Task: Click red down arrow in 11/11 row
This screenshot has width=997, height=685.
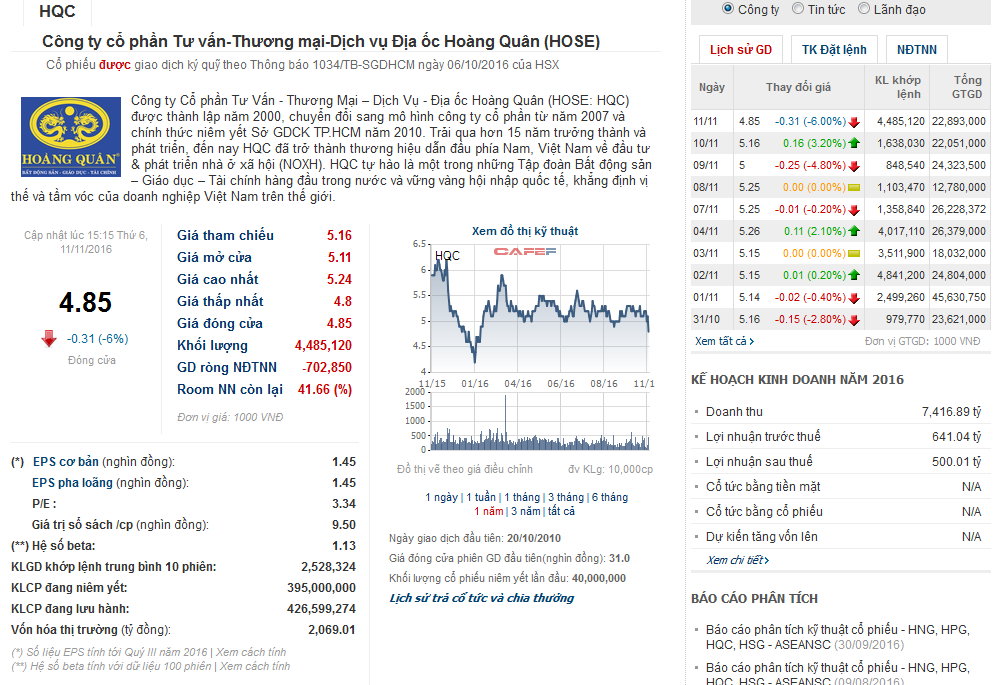Action: click(854, 121)
